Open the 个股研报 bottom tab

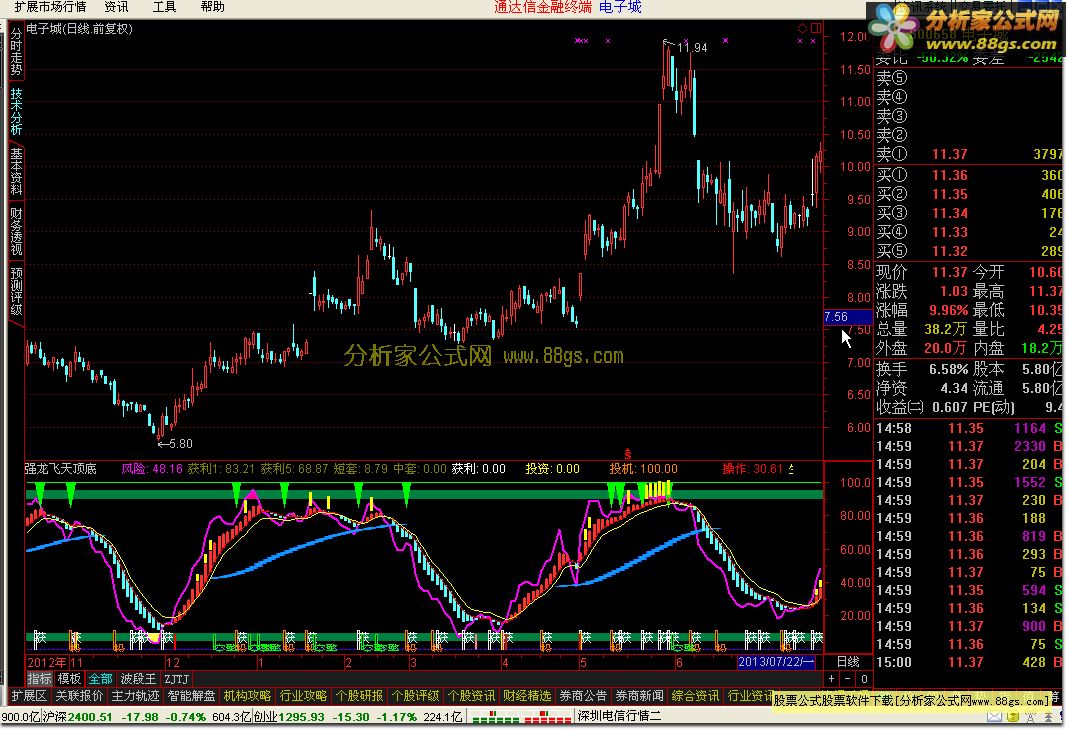[x=360, y=696]
